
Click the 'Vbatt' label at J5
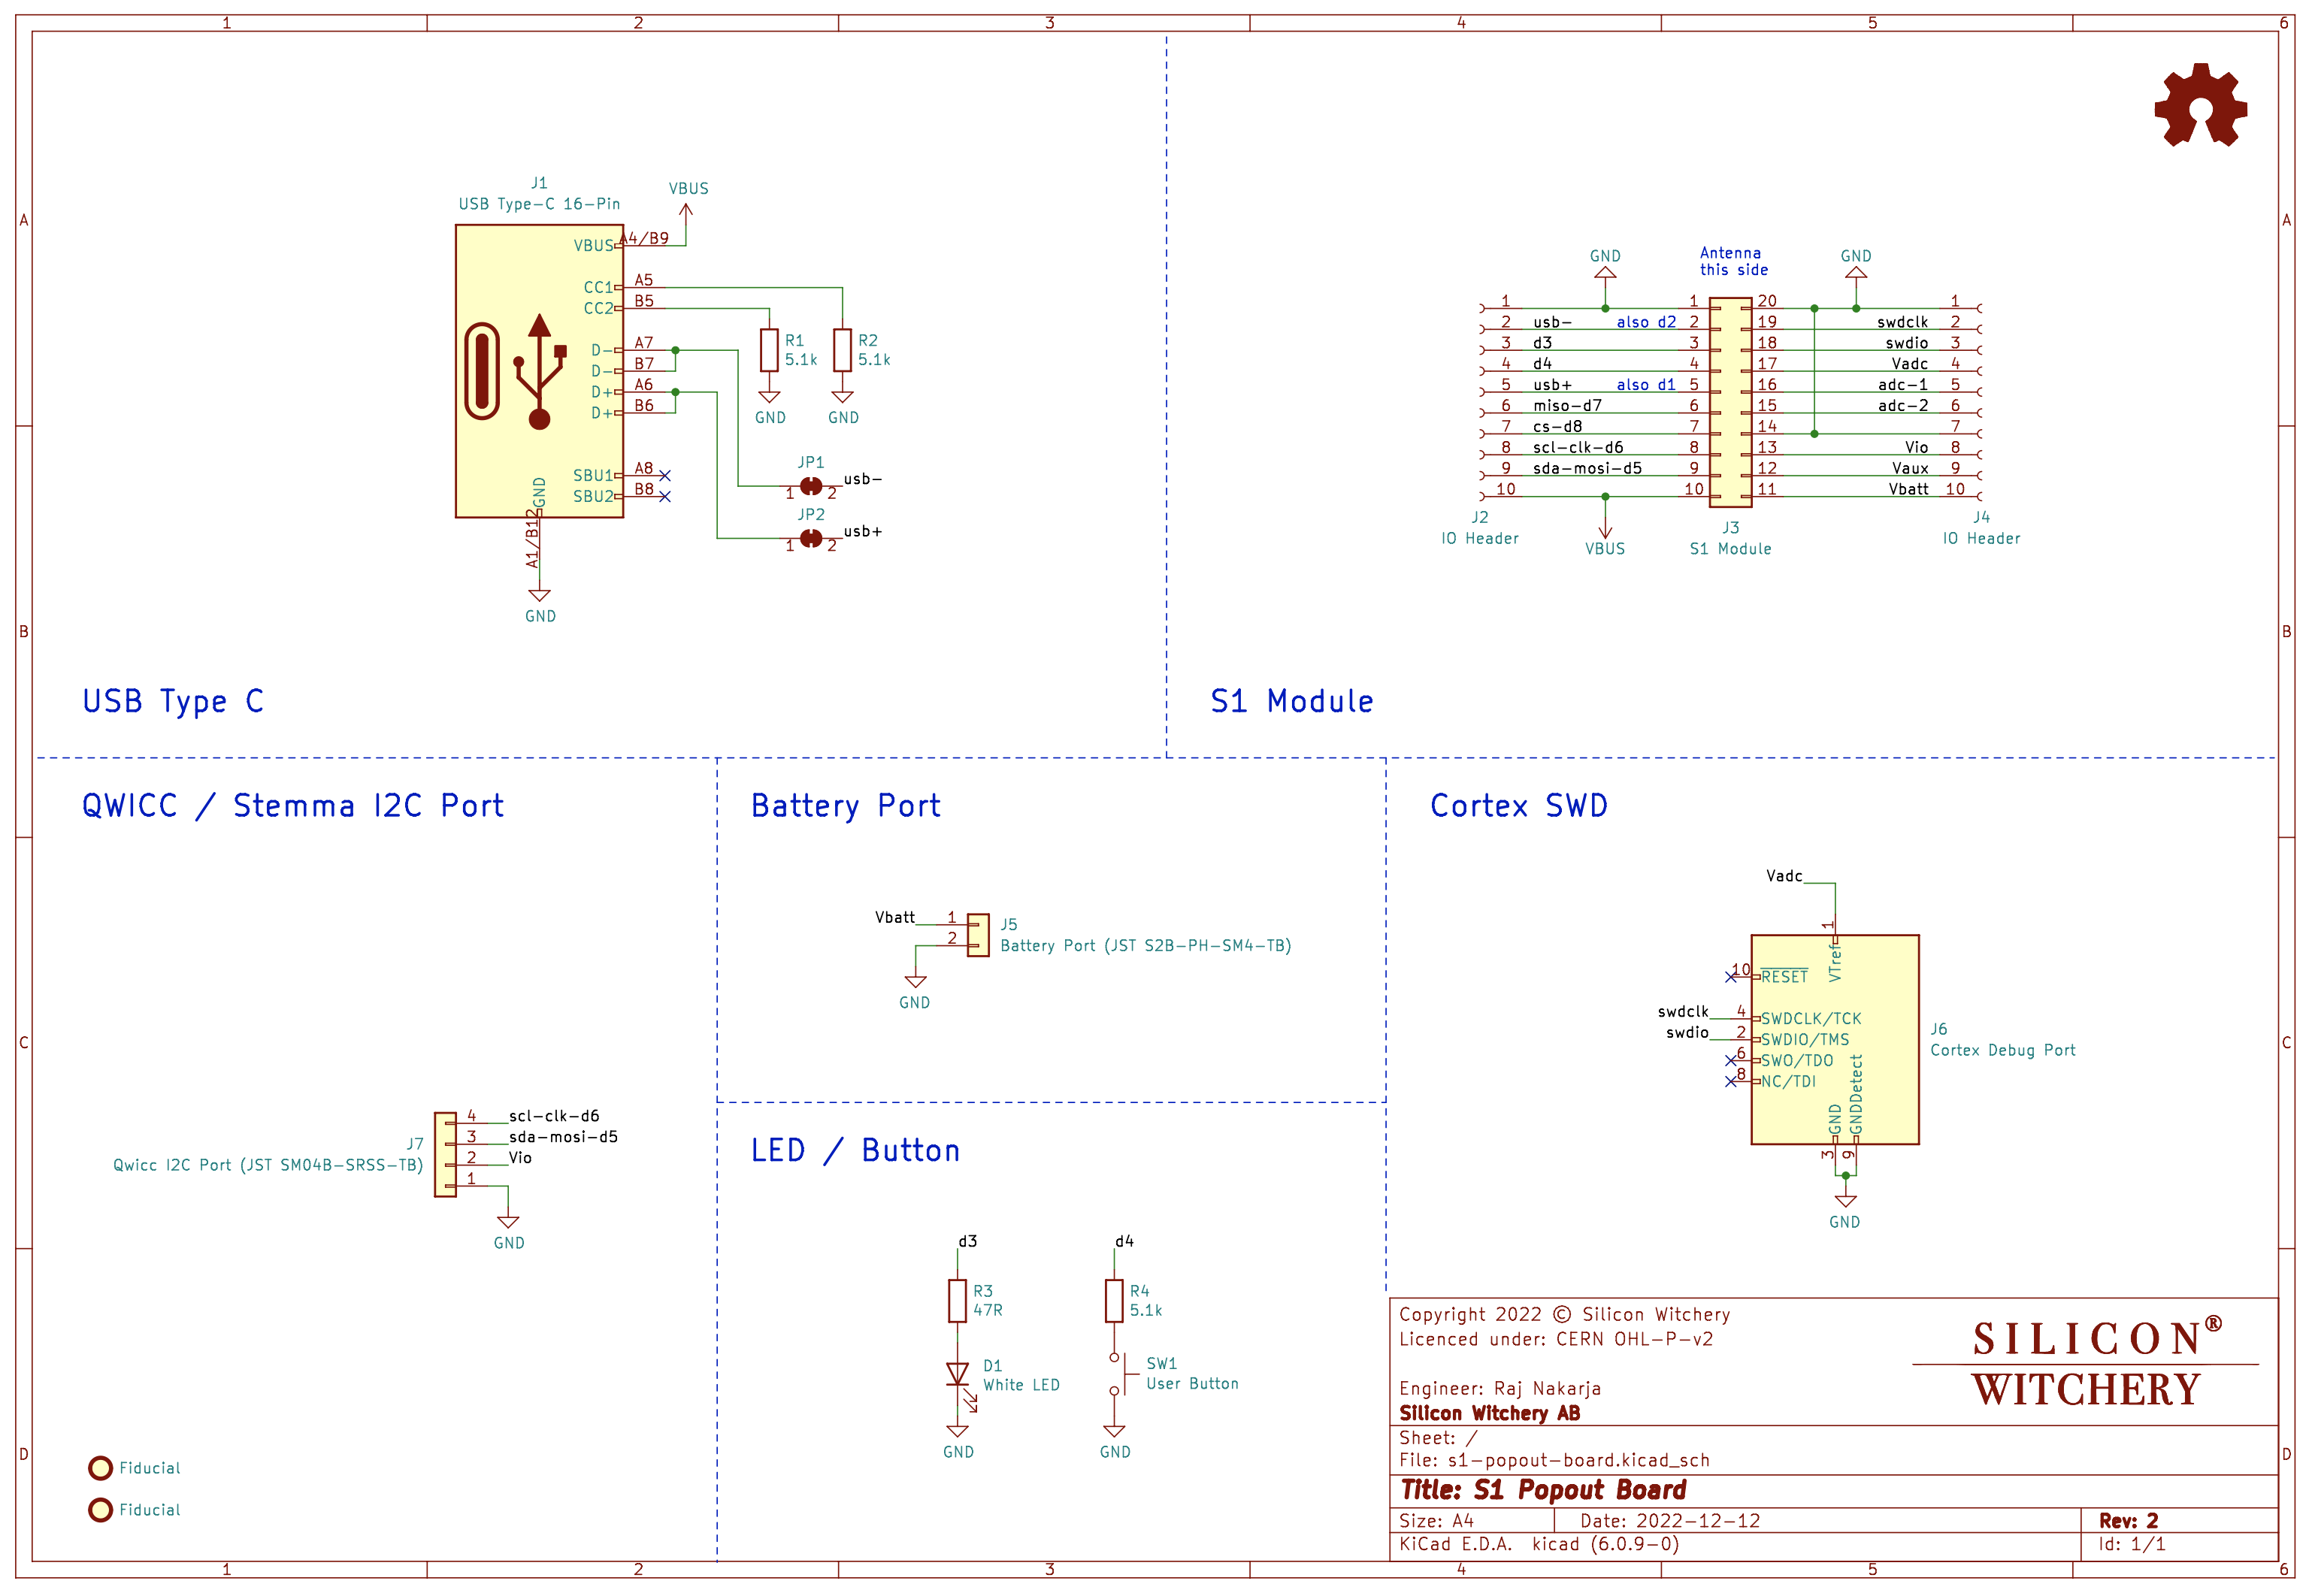point(895,917)
